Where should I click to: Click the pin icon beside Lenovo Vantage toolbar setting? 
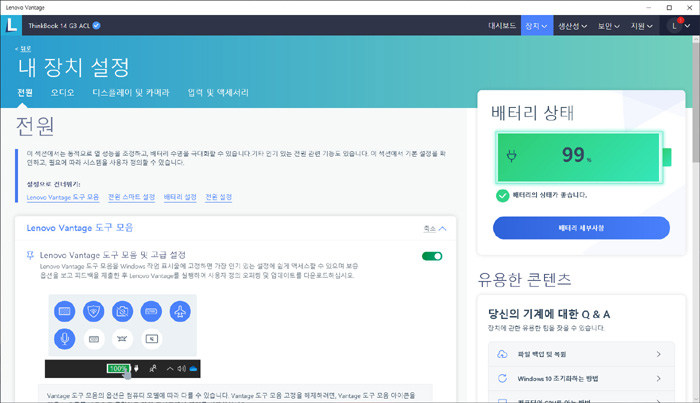pyautogui.click(x=30, y=255)
